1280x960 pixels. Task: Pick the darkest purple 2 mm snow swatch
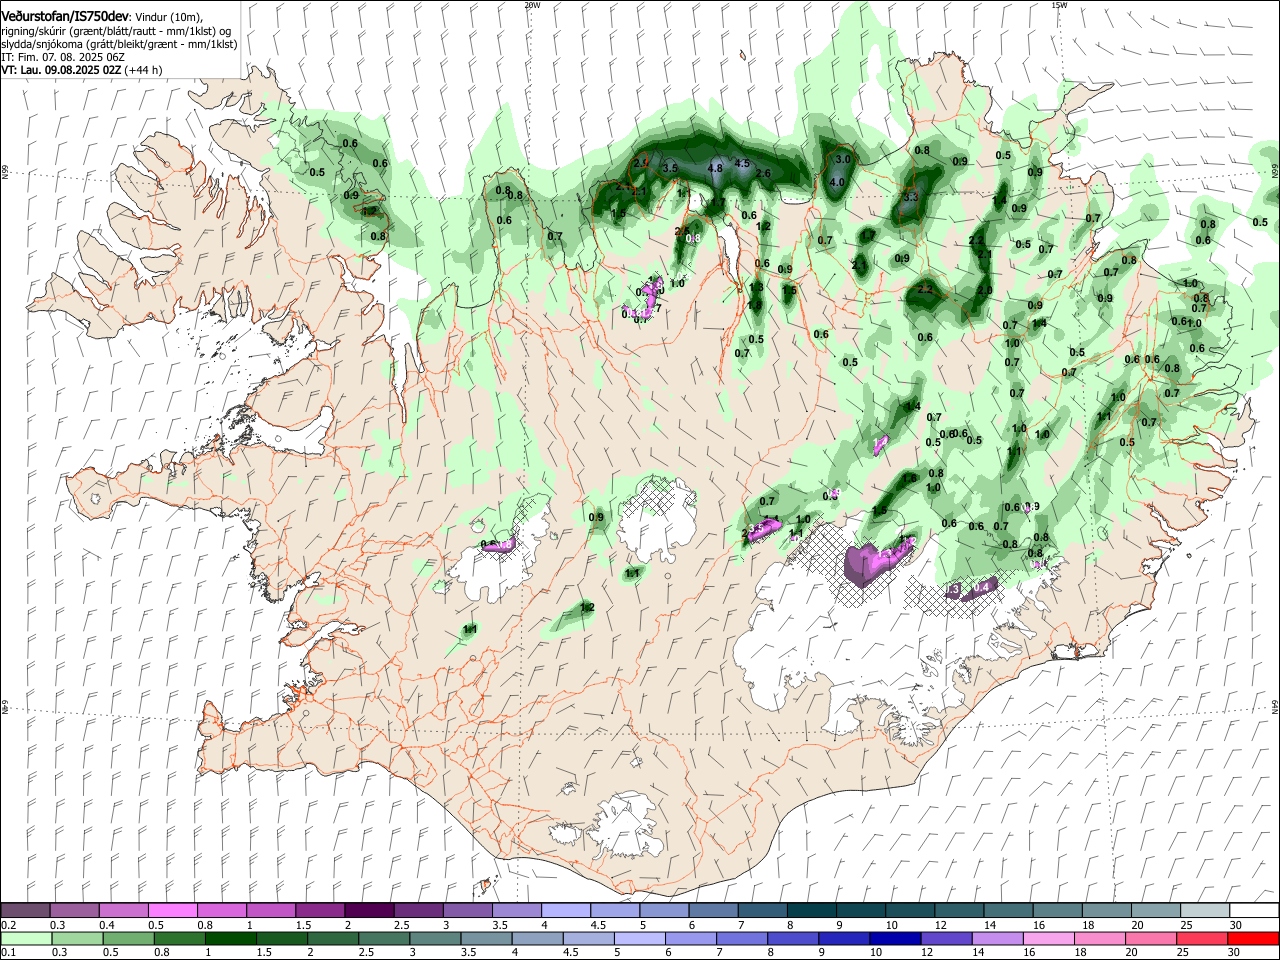pyautogui.click(x=368, y=910)
